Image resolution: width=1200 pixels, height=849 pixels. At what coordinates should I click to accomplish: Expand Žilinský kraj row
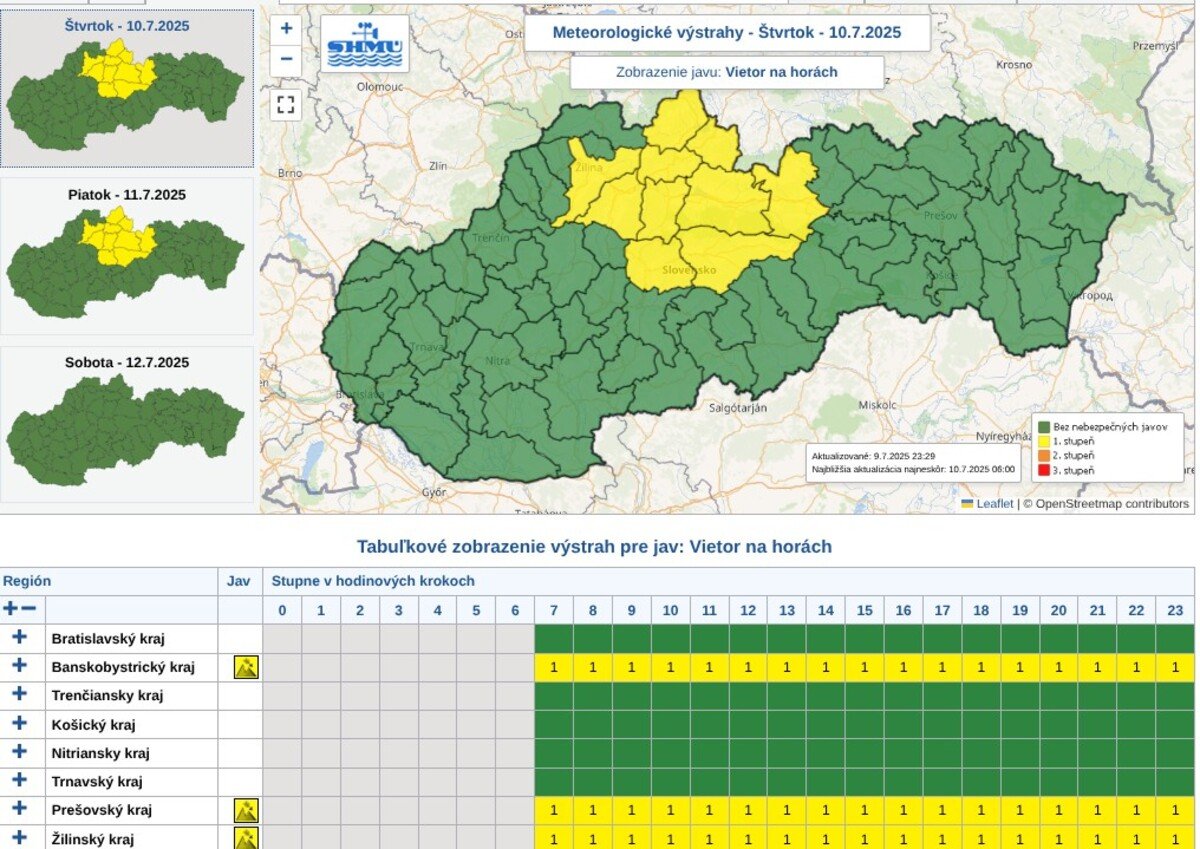[x=19, y=839]
